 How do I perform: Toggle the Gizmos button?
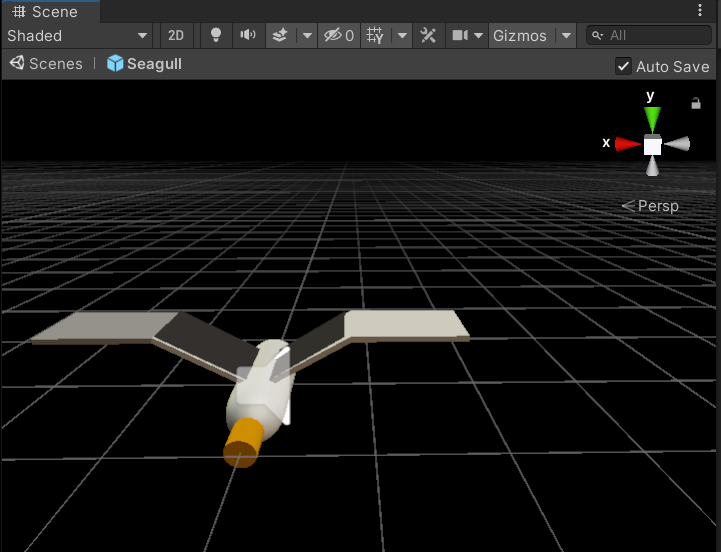click(x=520, y=35)
